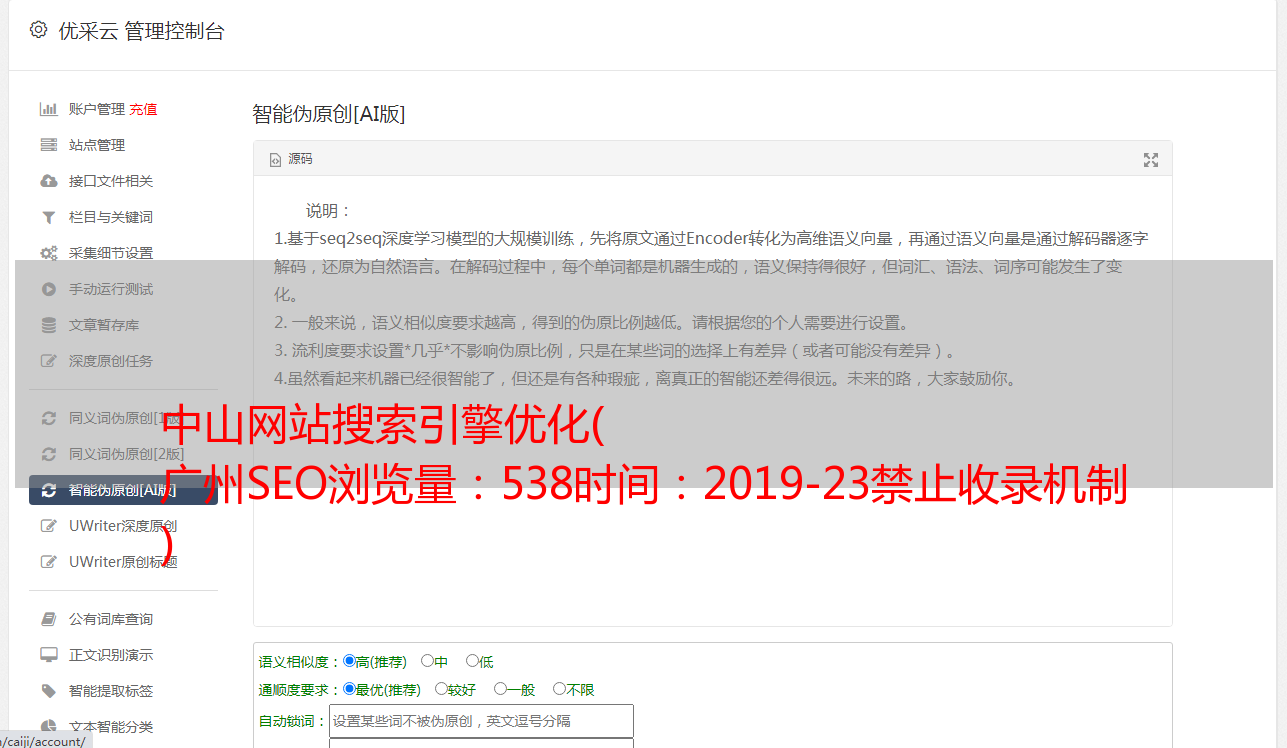Screen dimensions: 1287x748
Task: Toggle editor fullscreen expand icon
Action: pyautogui.click(x=1150, y=160)
